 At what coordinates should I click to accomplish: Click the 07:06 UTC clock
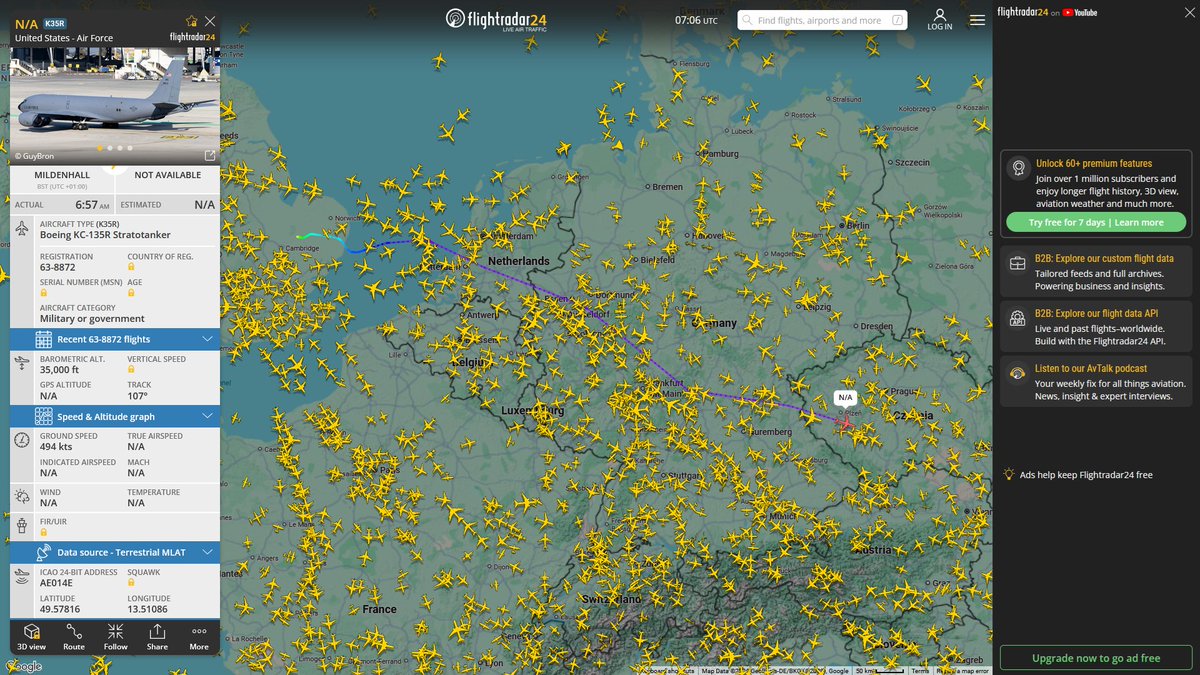tap(696, 20)
